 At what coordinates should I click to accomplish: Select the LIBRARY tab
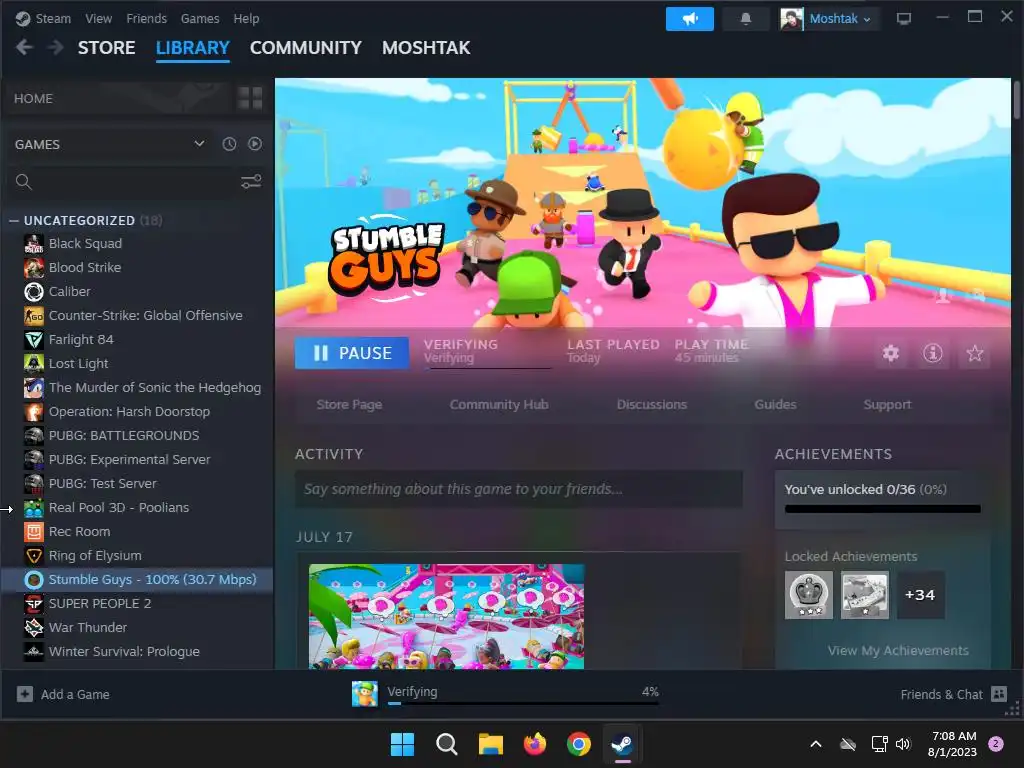click(x=193, y=48)
